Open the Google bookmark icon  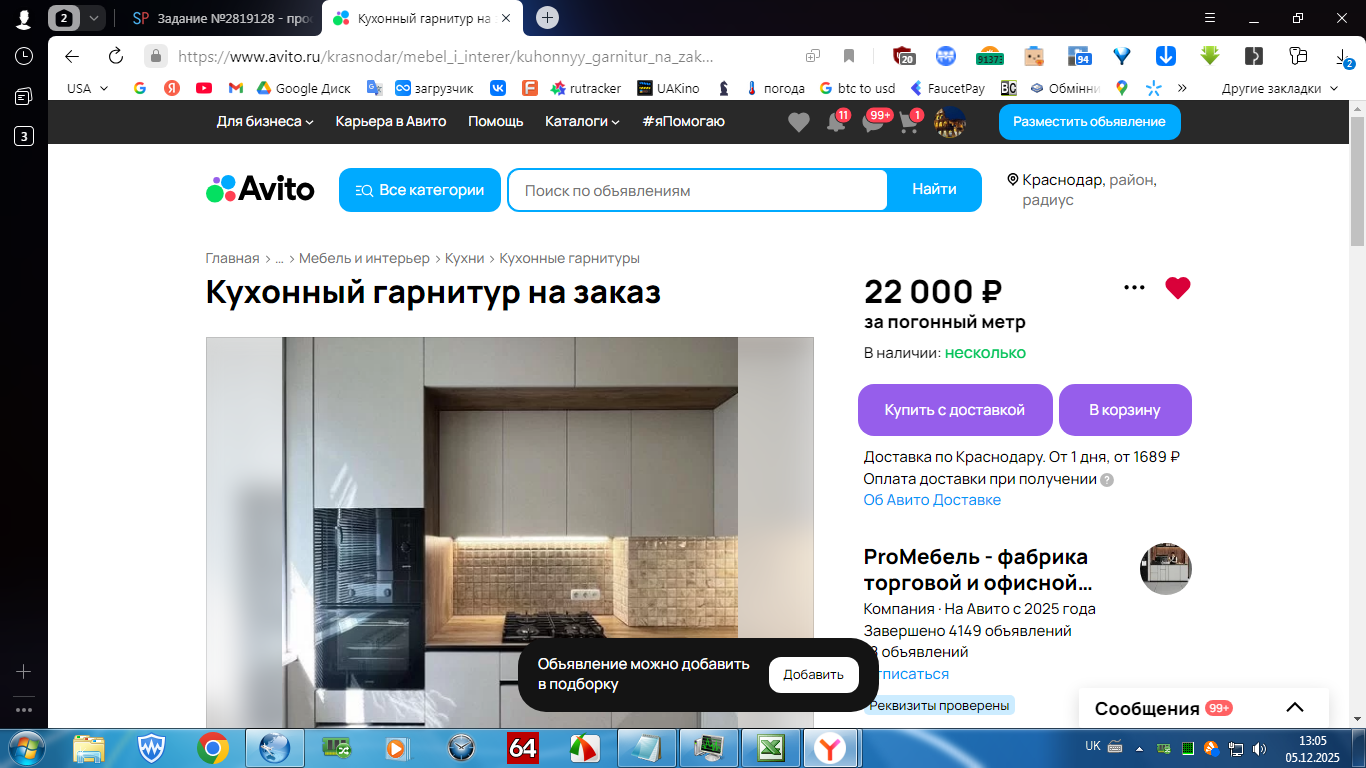(140, 88)
